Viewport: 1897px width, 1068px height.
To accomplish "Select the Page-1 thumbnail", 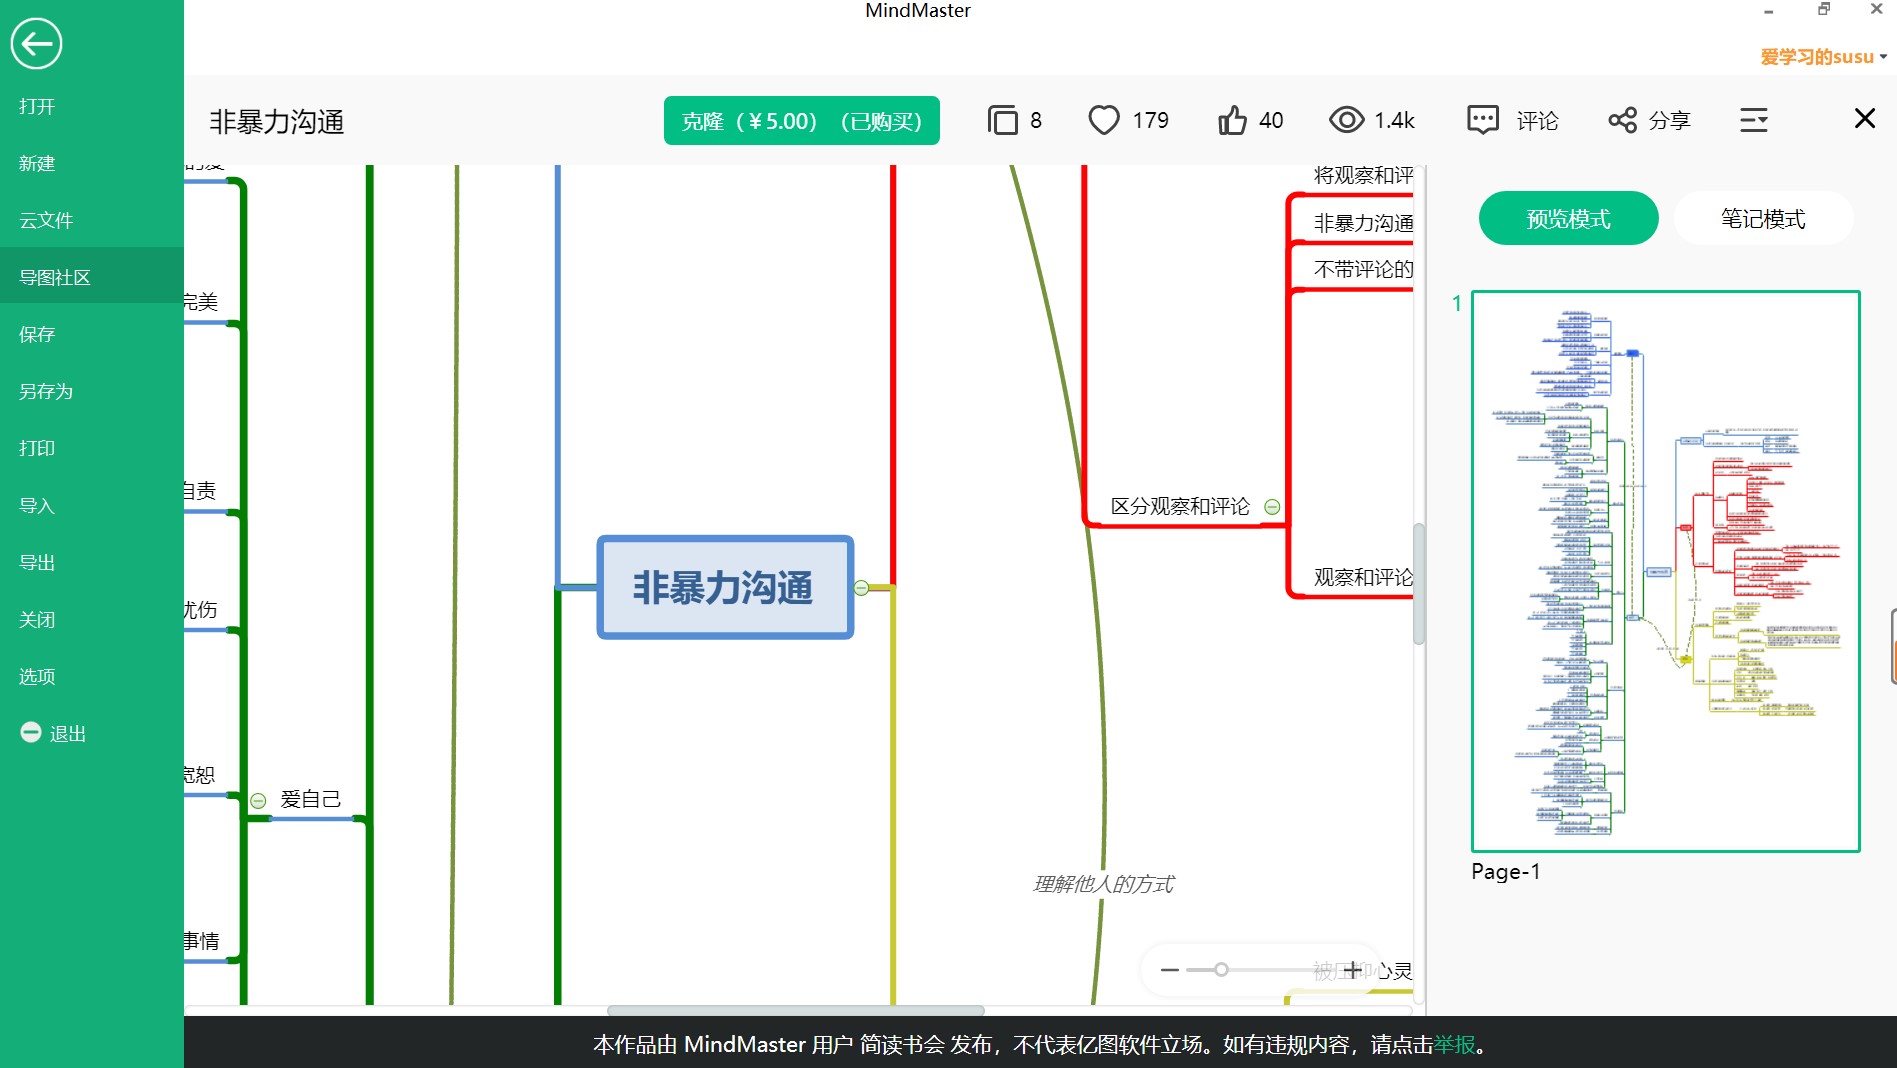I will pos(1665,571).
